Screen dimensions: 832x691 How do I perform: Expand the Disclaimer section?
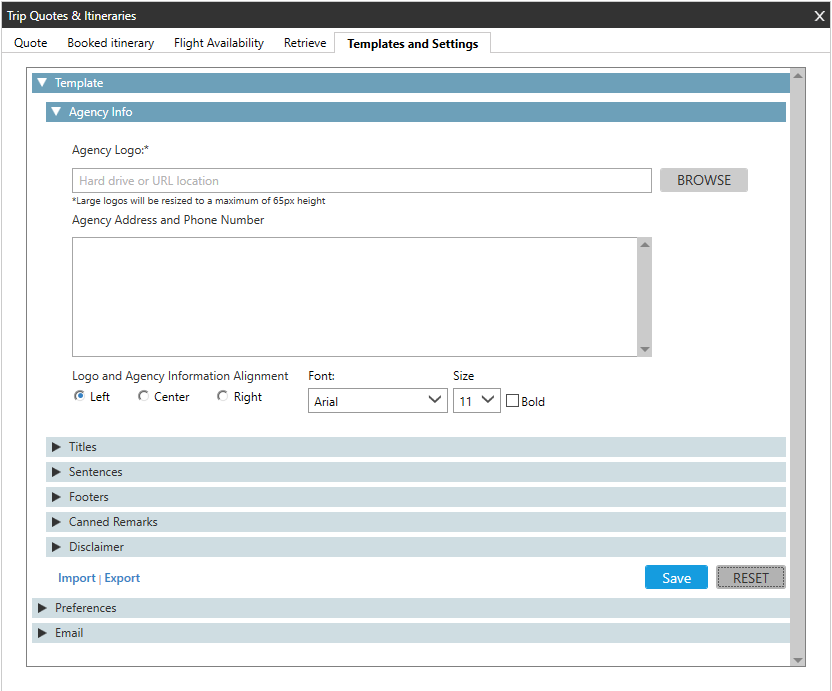56,547
